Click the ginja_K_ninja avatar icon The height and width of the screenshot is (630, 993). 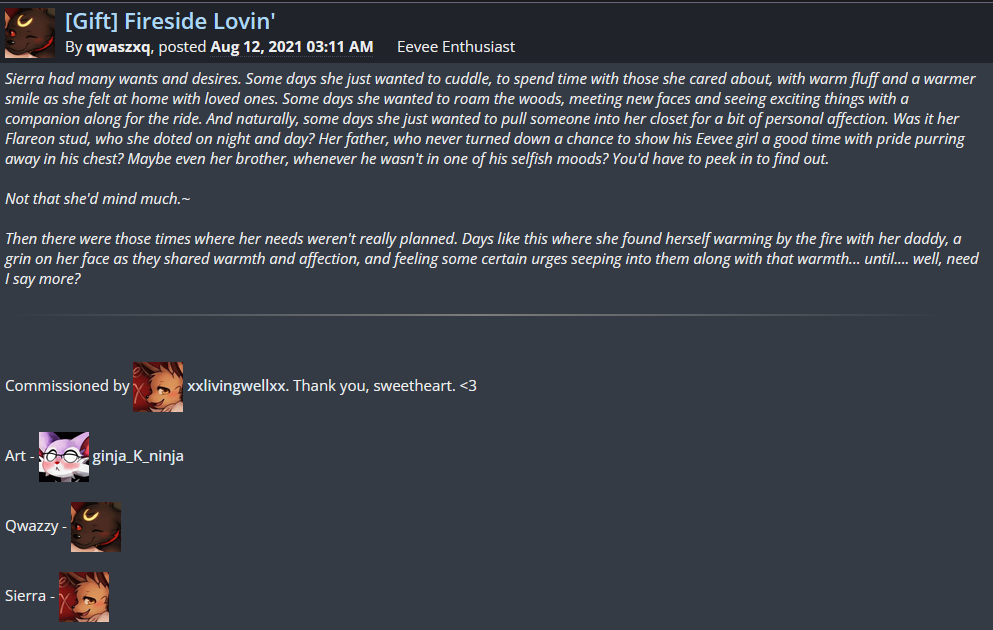click(64, 457)
